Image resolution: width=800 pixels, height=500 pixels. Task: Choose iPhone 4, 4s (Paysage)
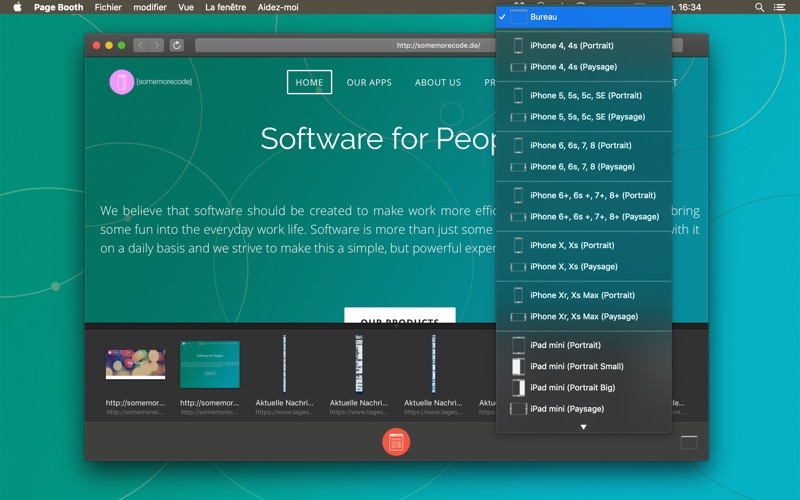(584, 67)
